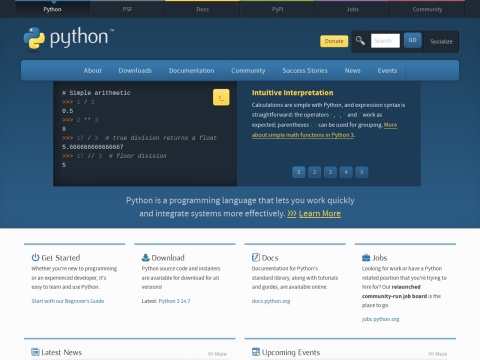This screenshot has height=360, width=480.
Task: Open the Success Stories navigation menu
Action: coord(305,70)
